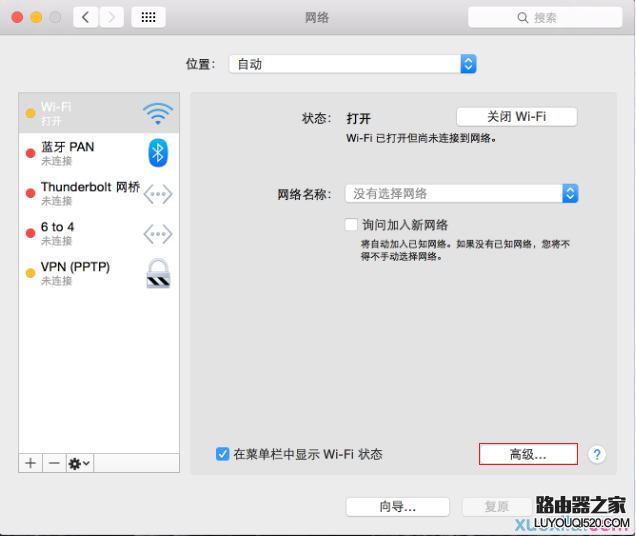Screen dimensions: 636x536
Task: Click the red status dot beside 6 to 4
Action: point(30,233)
